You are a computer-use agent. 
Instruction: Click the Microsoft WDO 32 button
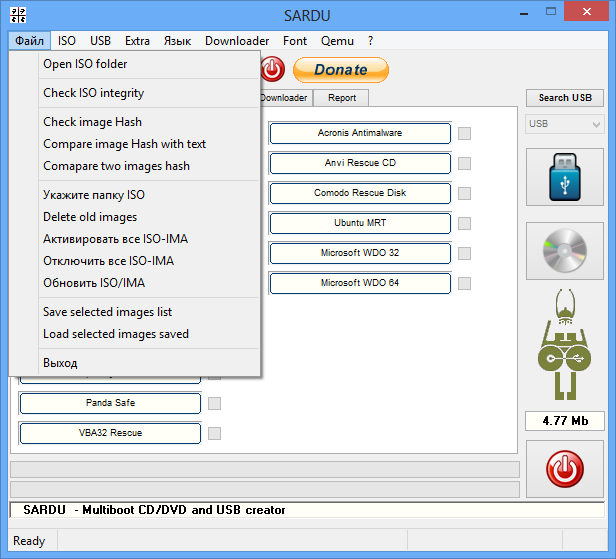[360, 253]
